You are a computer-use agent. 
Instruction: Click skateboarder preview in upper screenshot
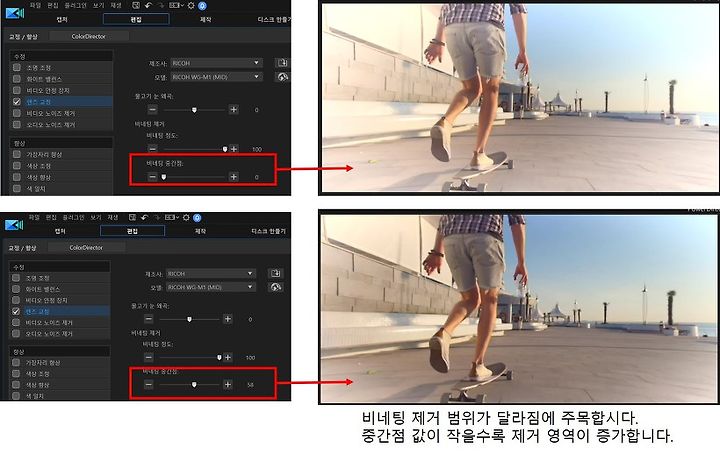coord(520,98)
